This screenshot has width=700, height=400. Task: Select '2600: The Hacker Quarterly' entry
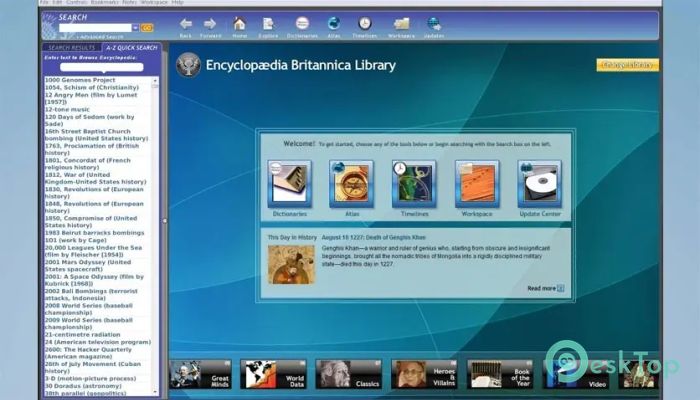point(88,353)
